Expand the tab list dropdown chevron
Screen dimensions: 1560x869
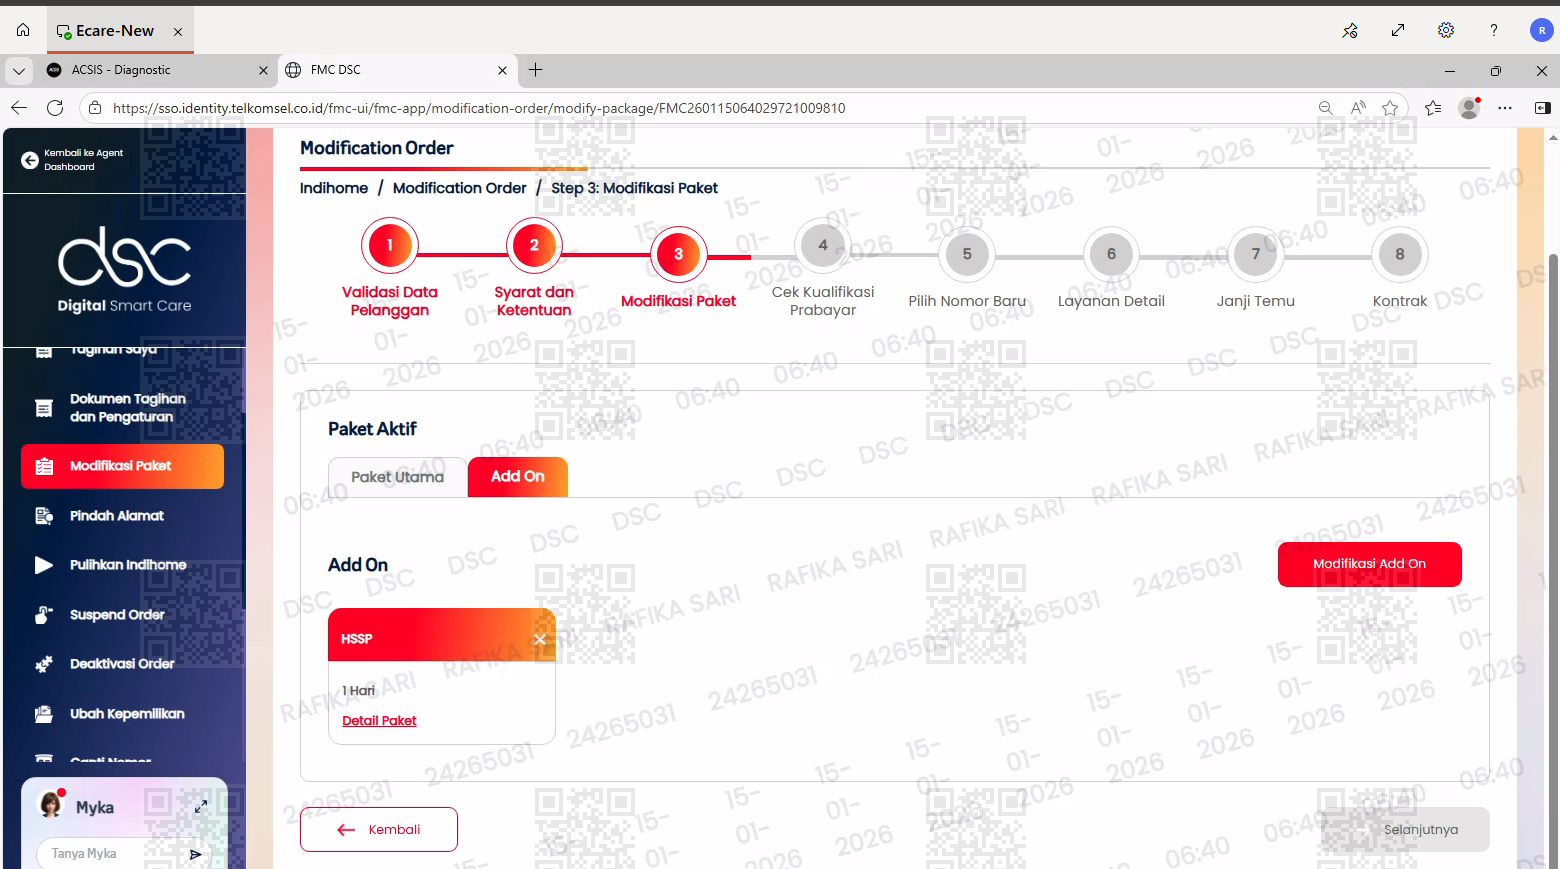coord(19,70)
